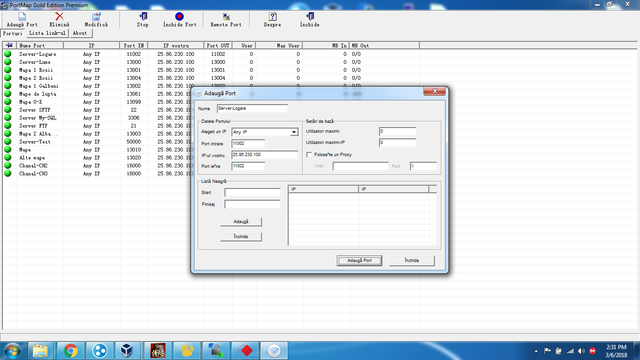
Task: Click the green status icon for Server-Lume
Action: click(x=8, y=62)
